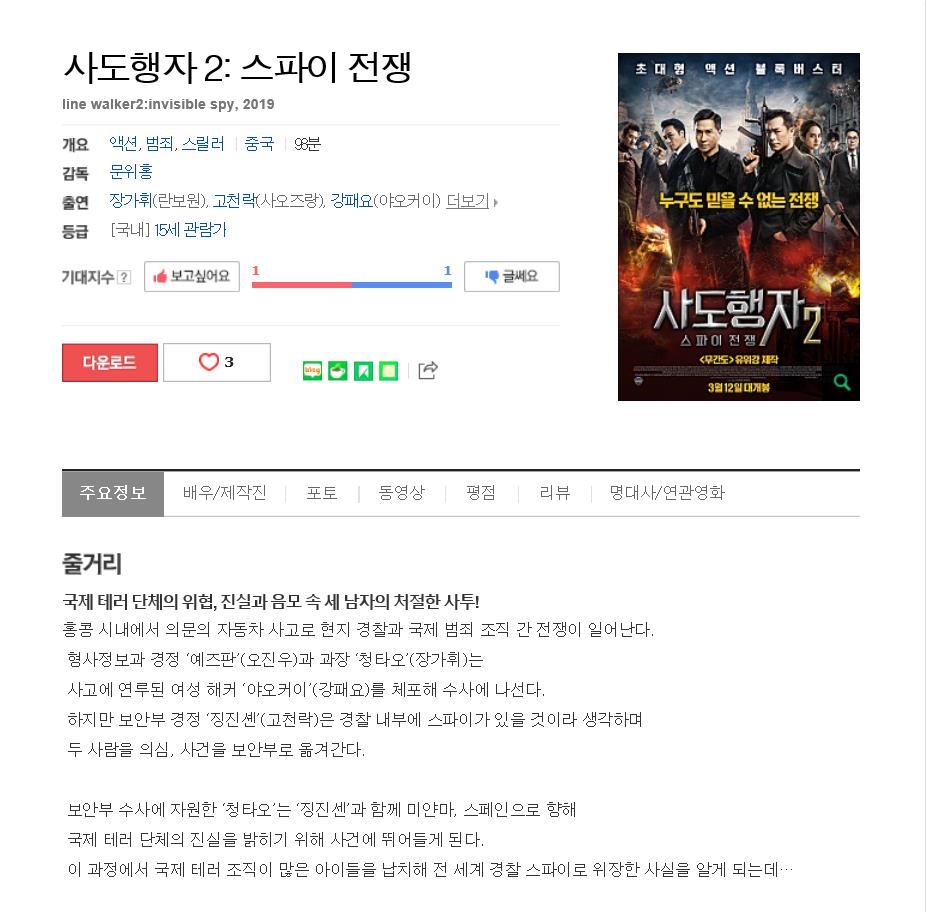Vote 보고싶어요 with the thumbs-up button
Image resolution: width=926 pixels, height=912 pixels.
(192, 276)
